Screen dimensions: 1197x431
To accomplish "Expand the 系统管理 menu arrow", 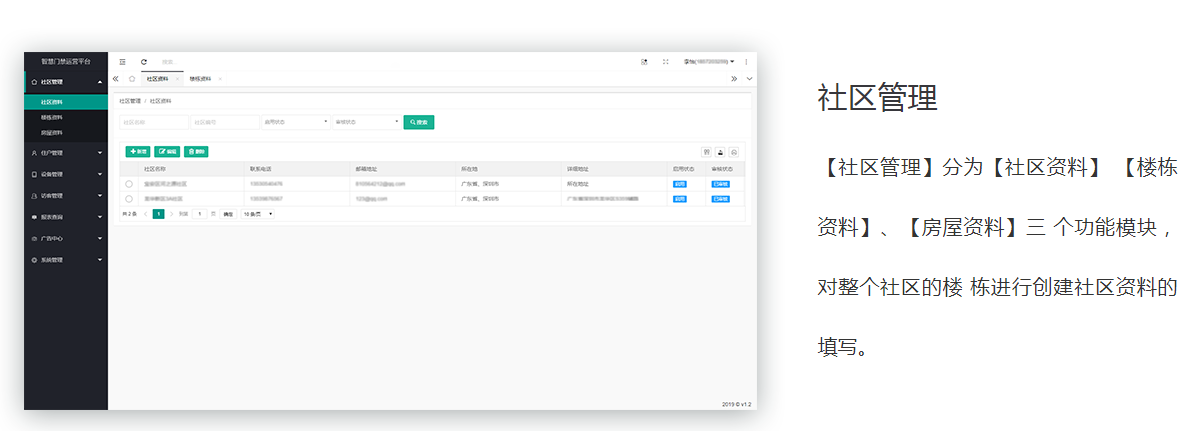I will (100, 260).
